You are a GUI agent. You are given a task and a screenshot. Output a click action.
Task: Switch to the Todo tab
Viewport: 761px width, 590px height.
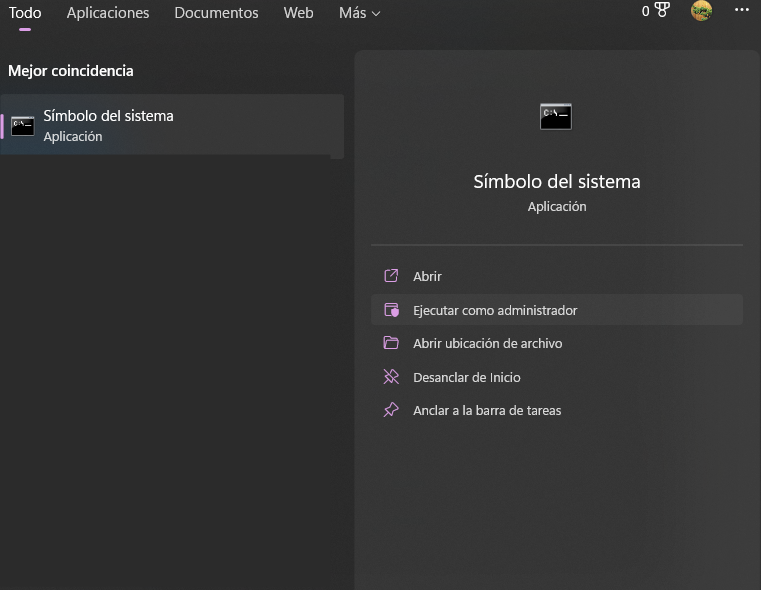pos(25,13)
